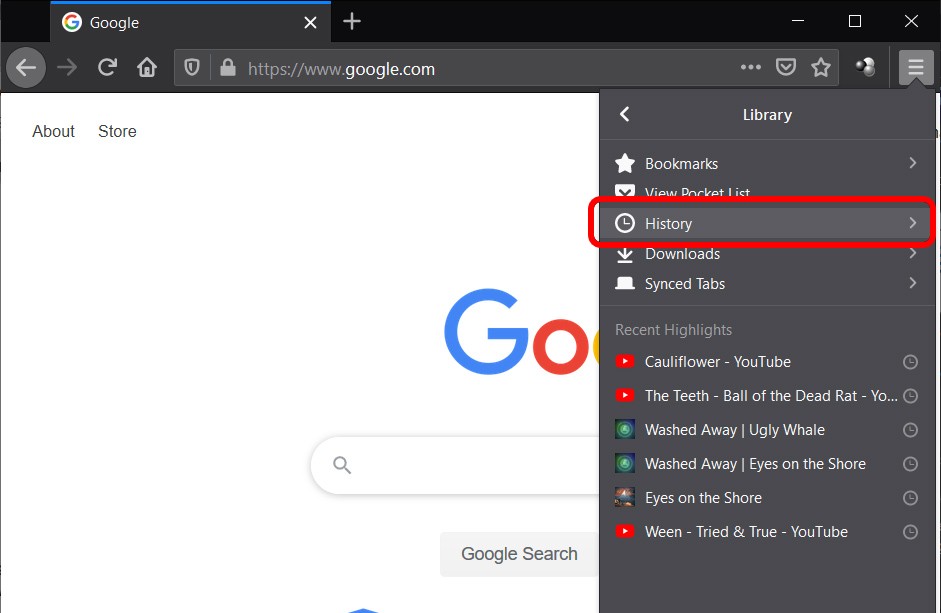Reload the current Google page

(x=107, y=67)
